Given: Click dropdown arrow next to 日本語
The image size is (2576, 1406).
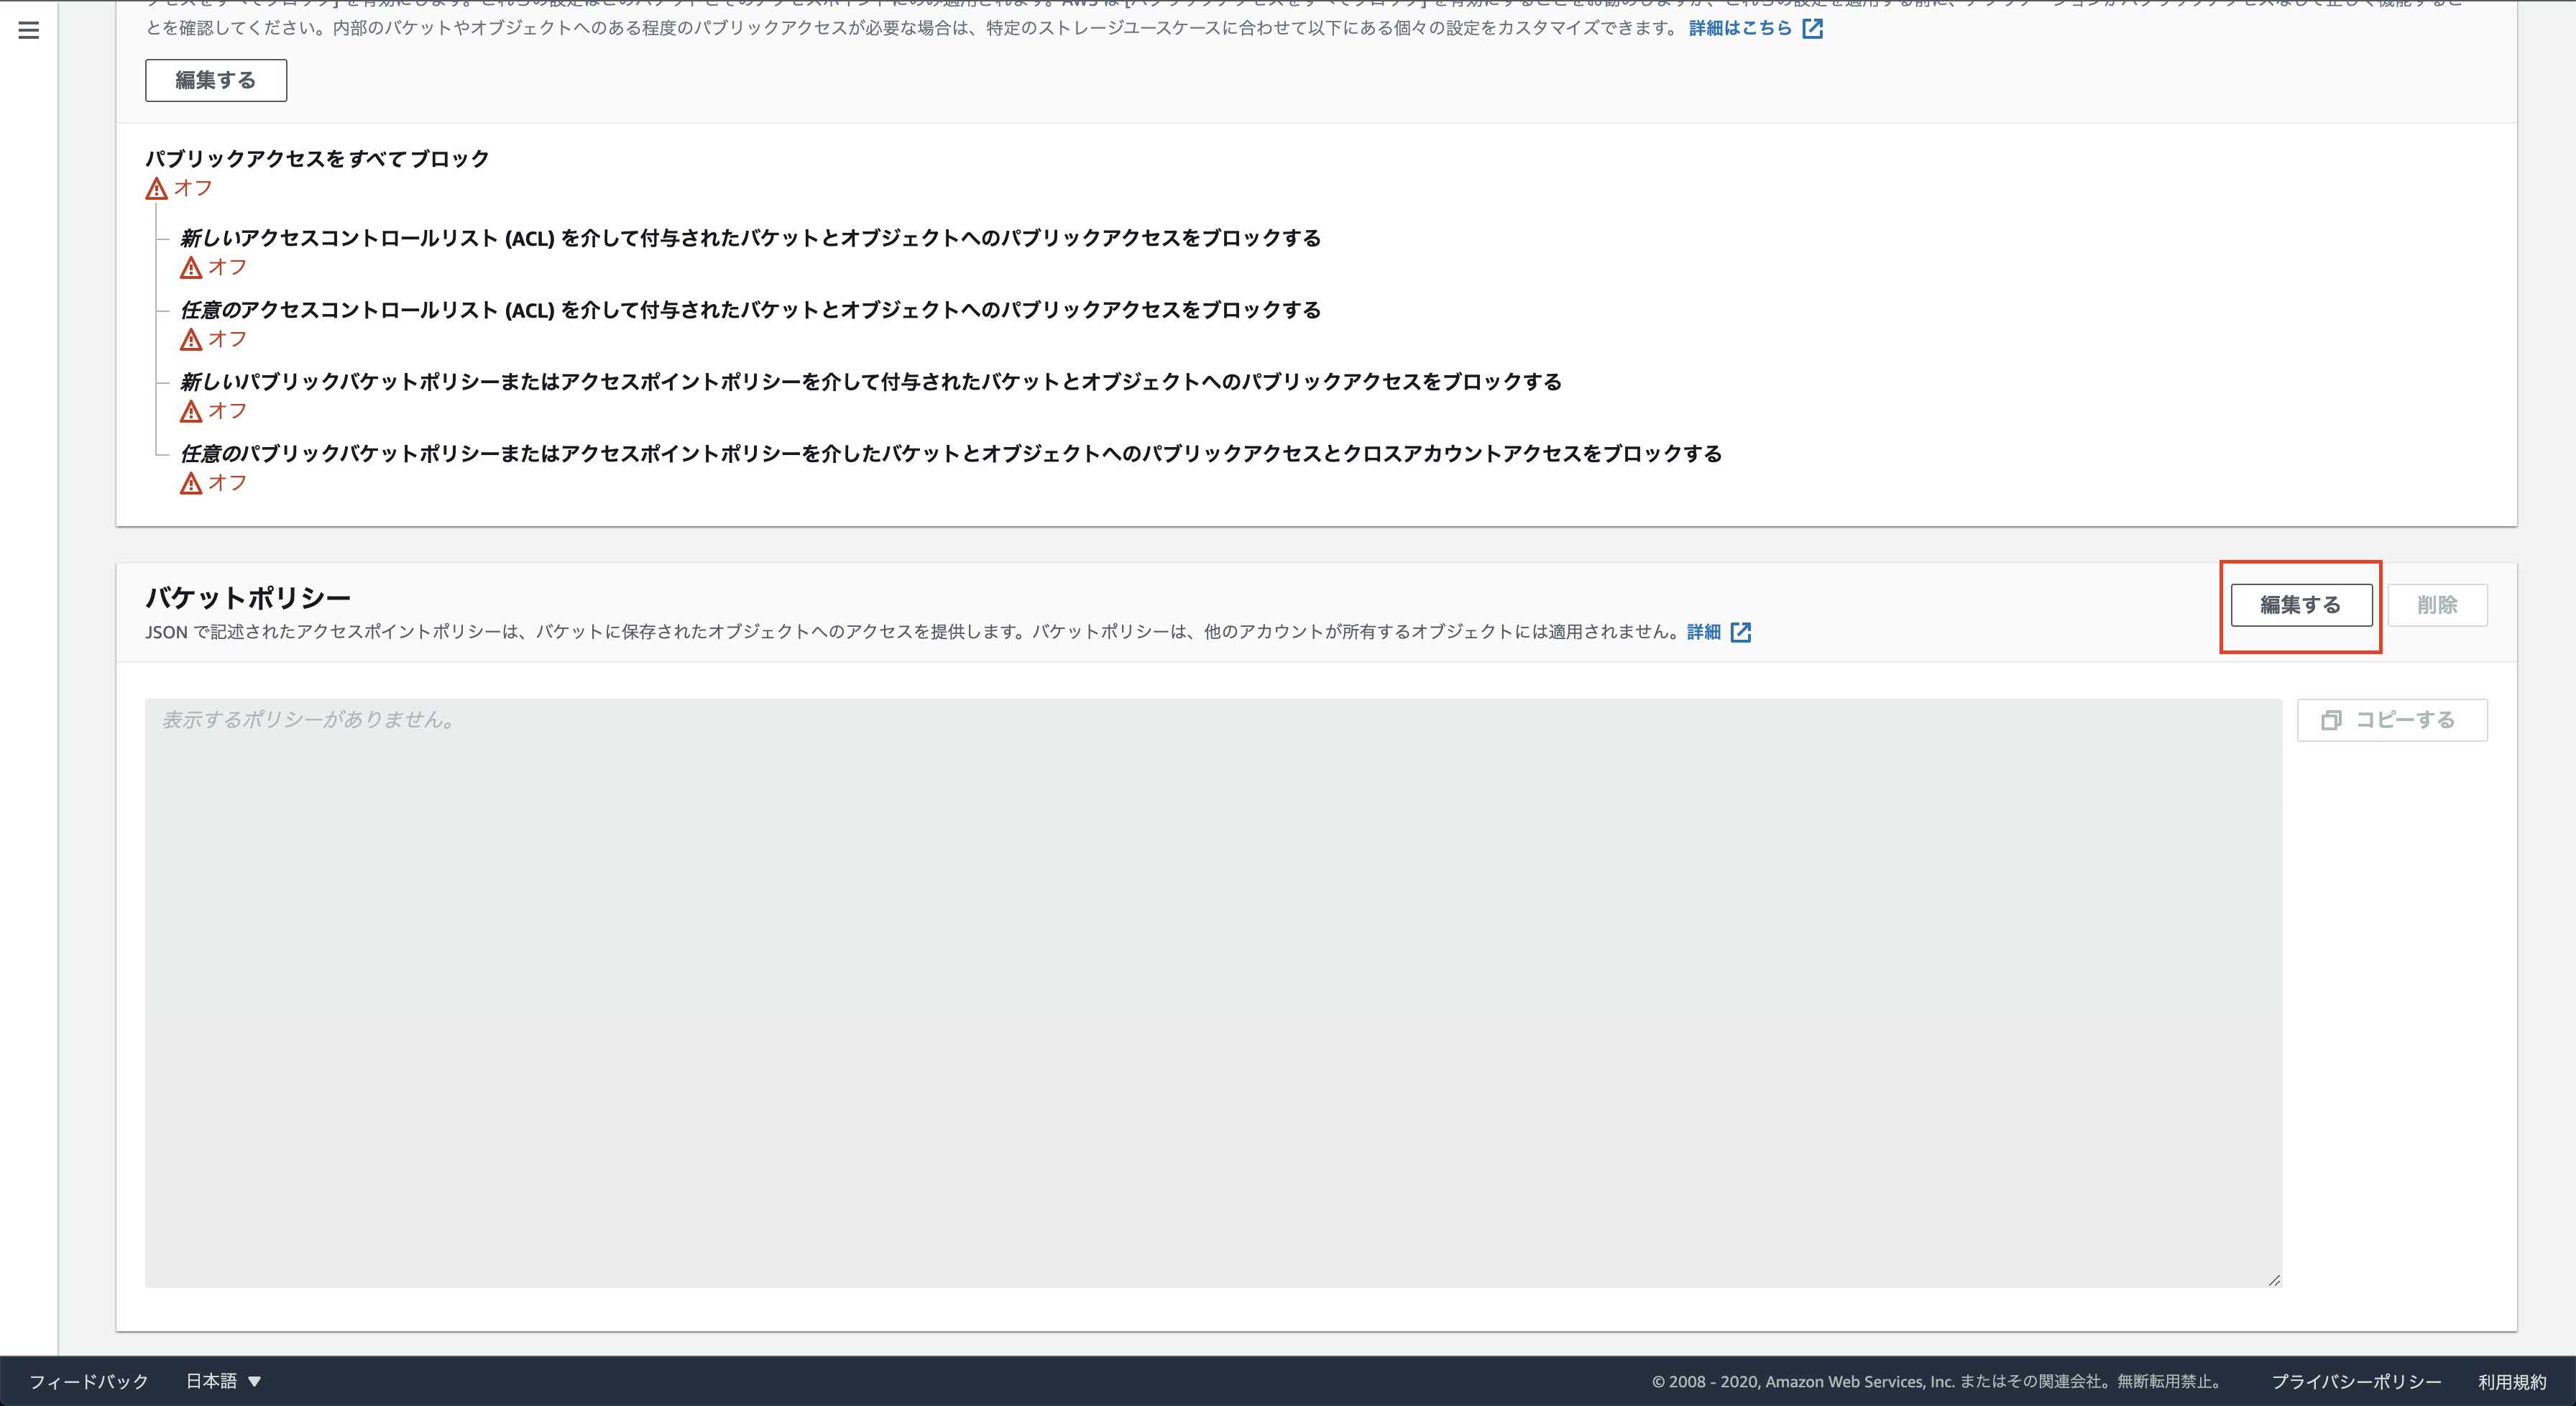Looking at the screenshot, I should [255, 1381].
